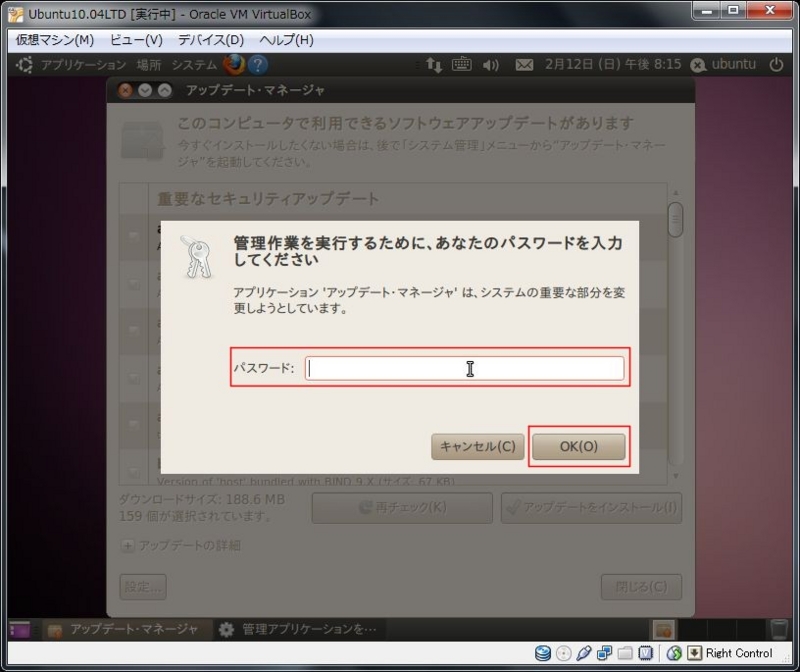Open the help icon in the panel

pyautogui.click(x=258, y=65)
